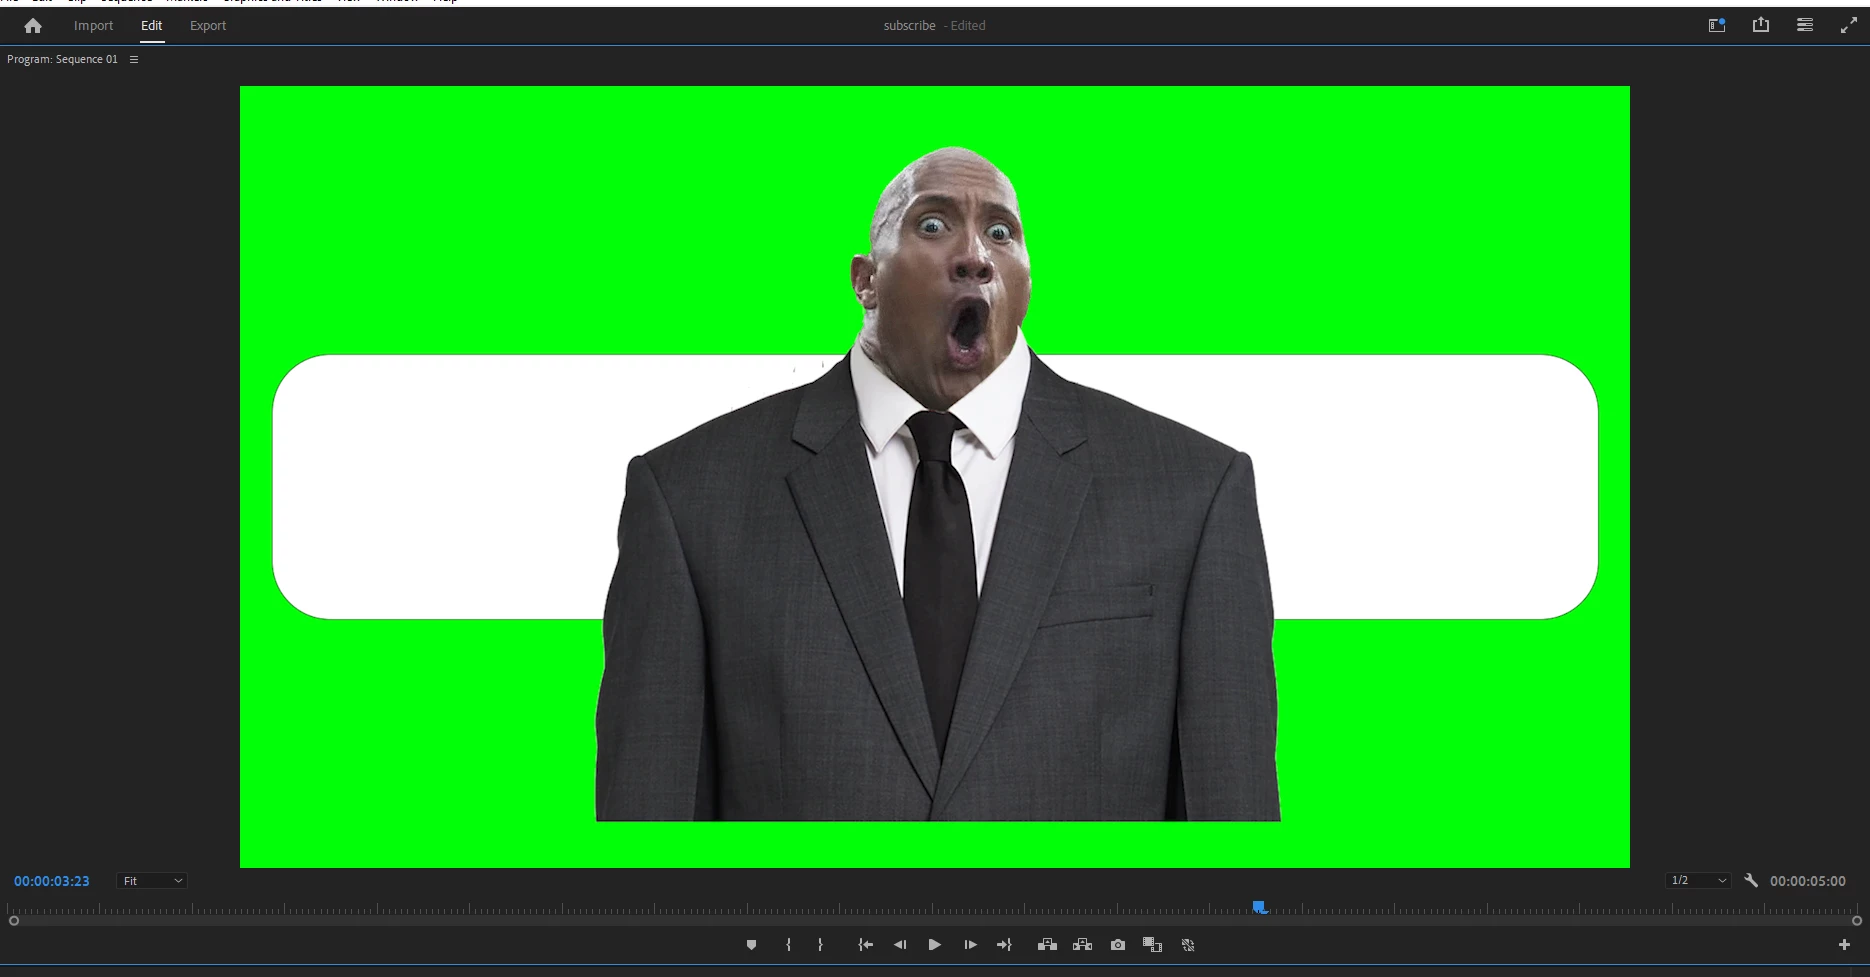This screenshot has width=1870, height=977.
Task: Go to the Home screen icon
Action: (x=33, y=26)
